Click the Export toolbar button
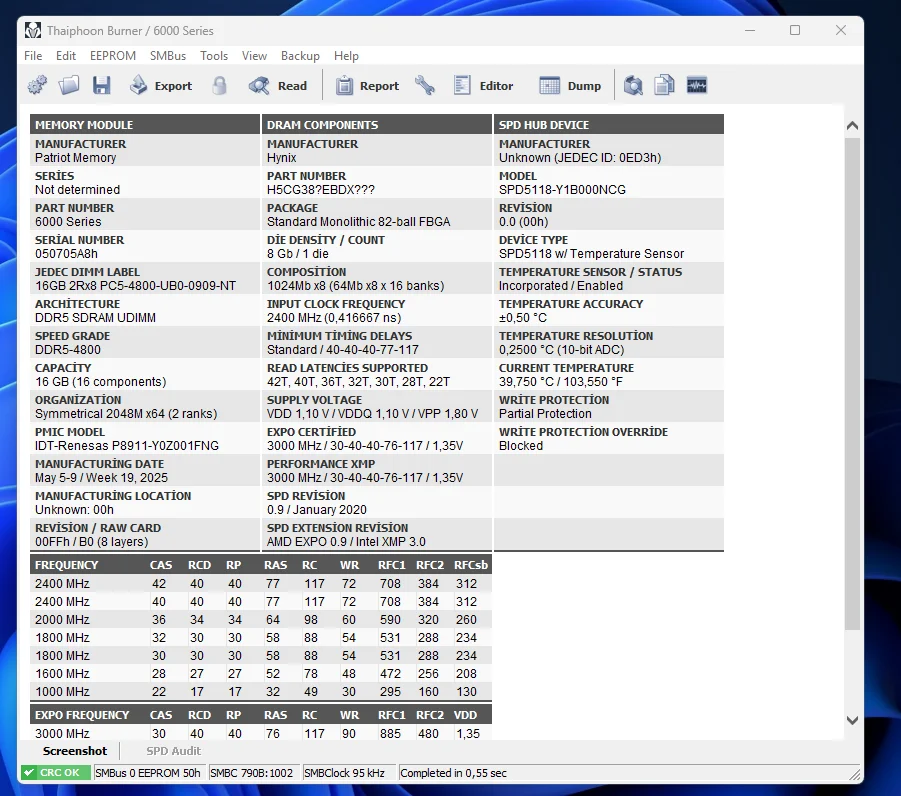Viewport: 901px width, 796px height. click(160, 86)
